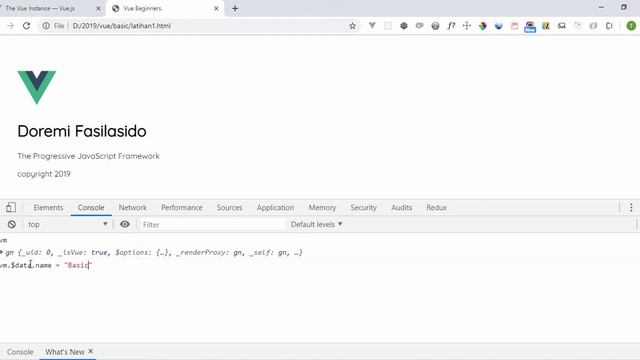Reload the page with the refresh icon
Image resolution: width=640 pixels, height=360 pixels.
[x=27, y=26]
